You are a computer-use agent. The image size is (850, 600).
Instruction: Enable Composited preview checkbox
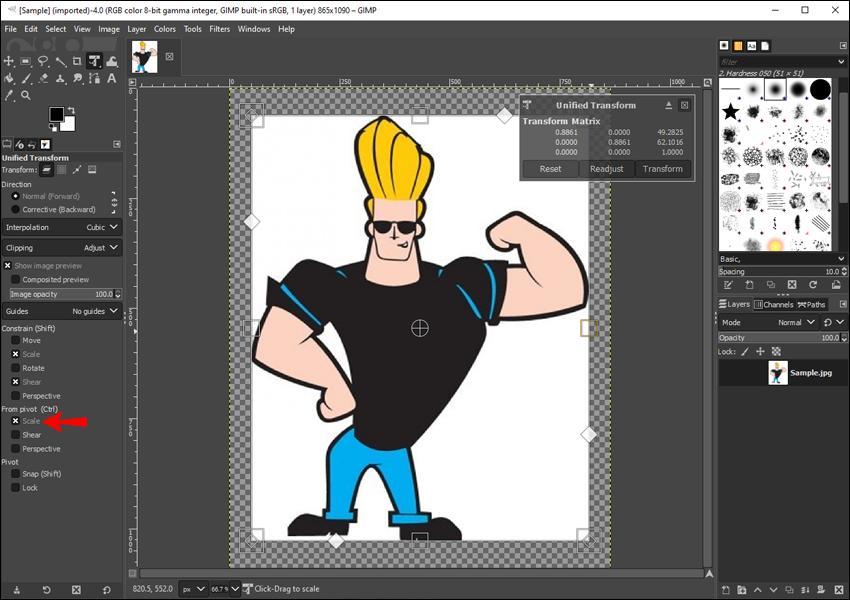pyautogui.click(x=15, y=280)
